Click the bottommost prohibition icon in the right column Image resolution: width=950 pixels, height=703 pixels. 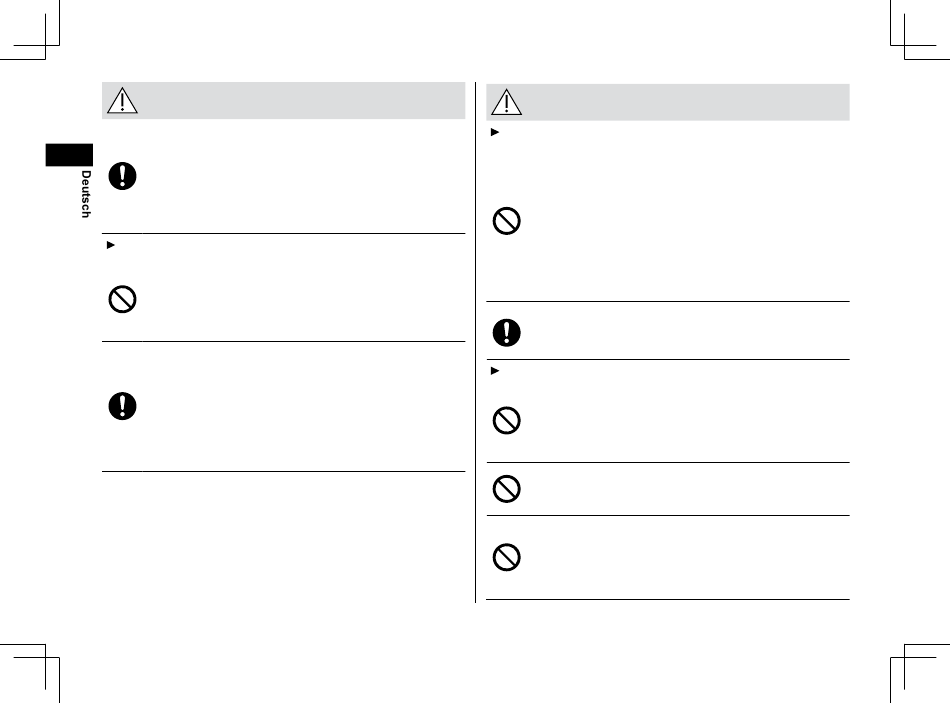tap(507, 557)
